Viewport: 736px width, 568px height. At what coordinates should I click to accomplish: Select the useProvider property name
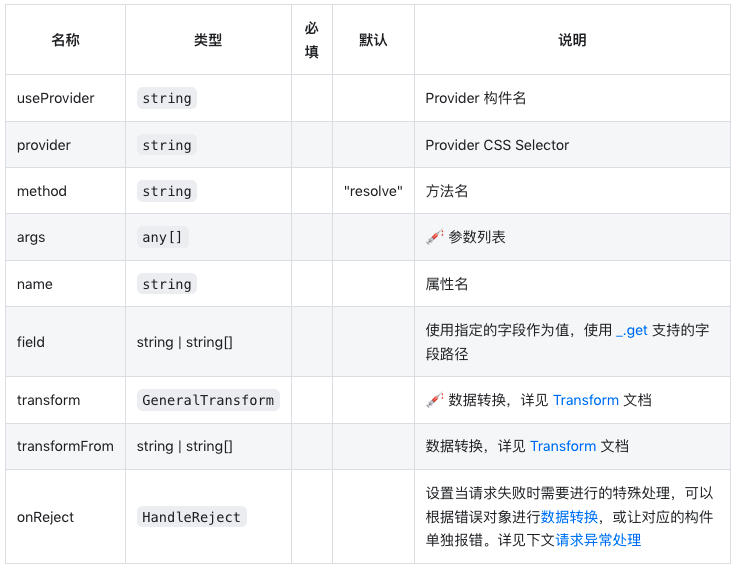point(55,98)
